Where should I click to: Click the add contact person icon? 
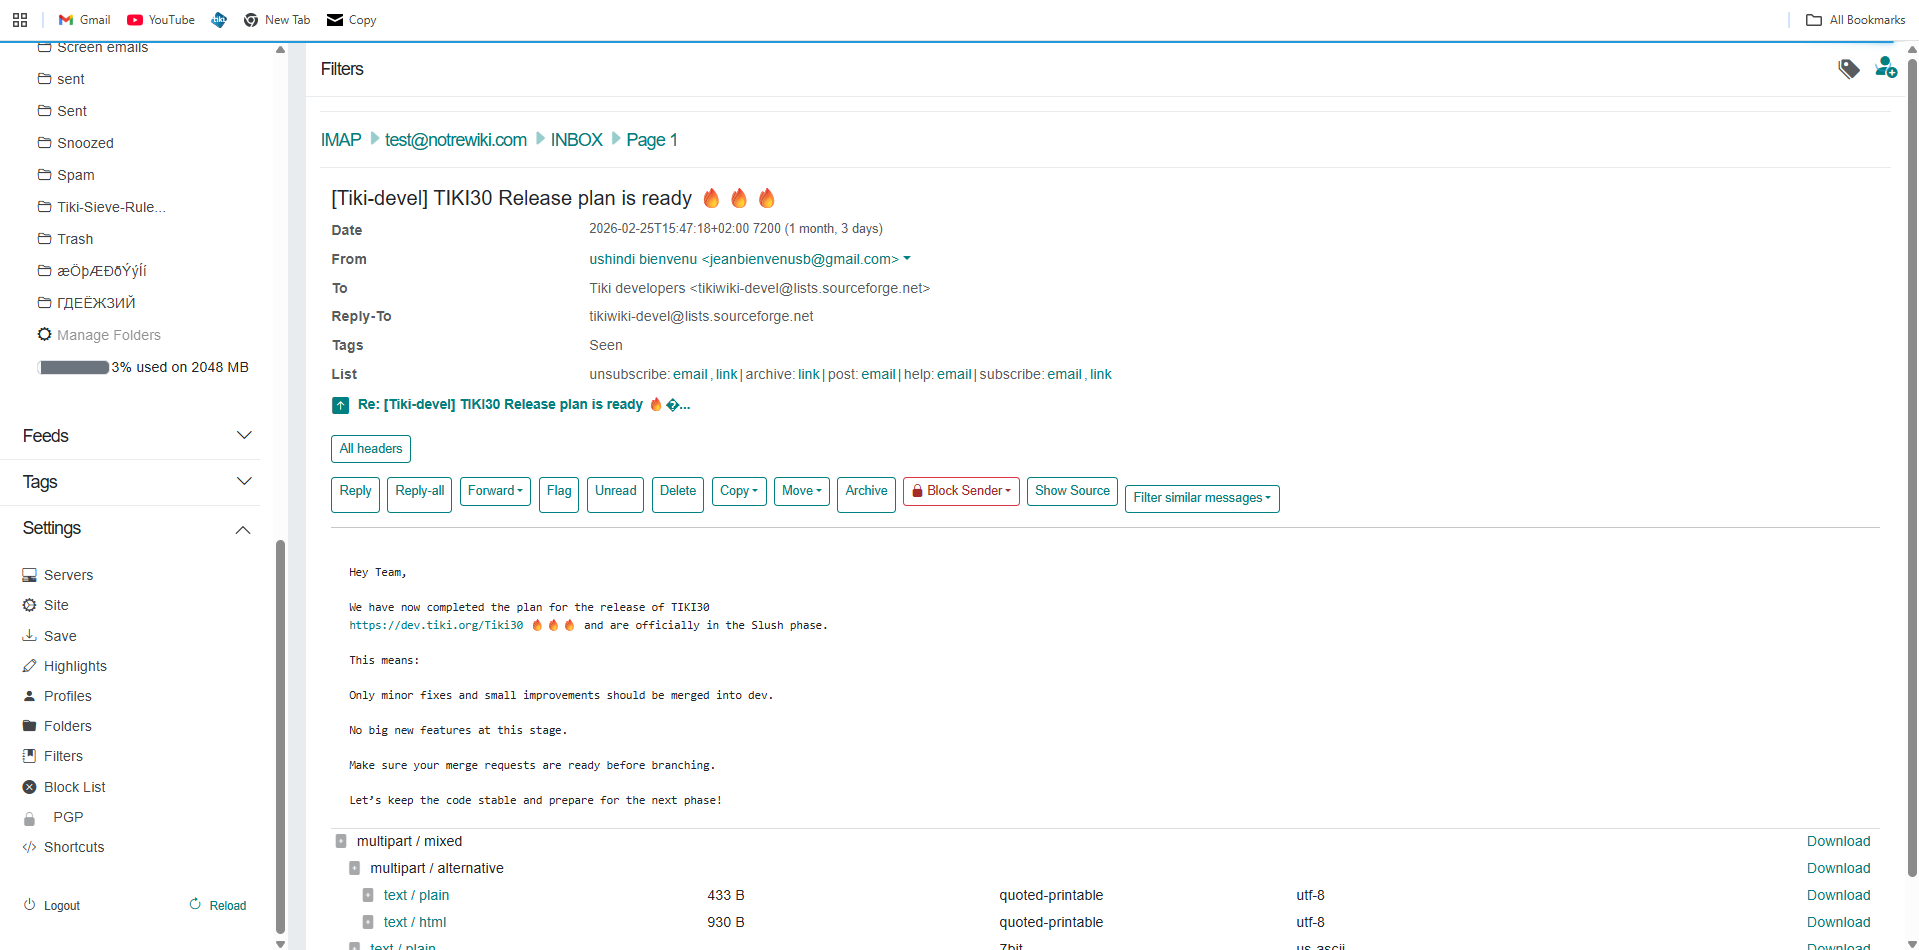coord(1885,68)
